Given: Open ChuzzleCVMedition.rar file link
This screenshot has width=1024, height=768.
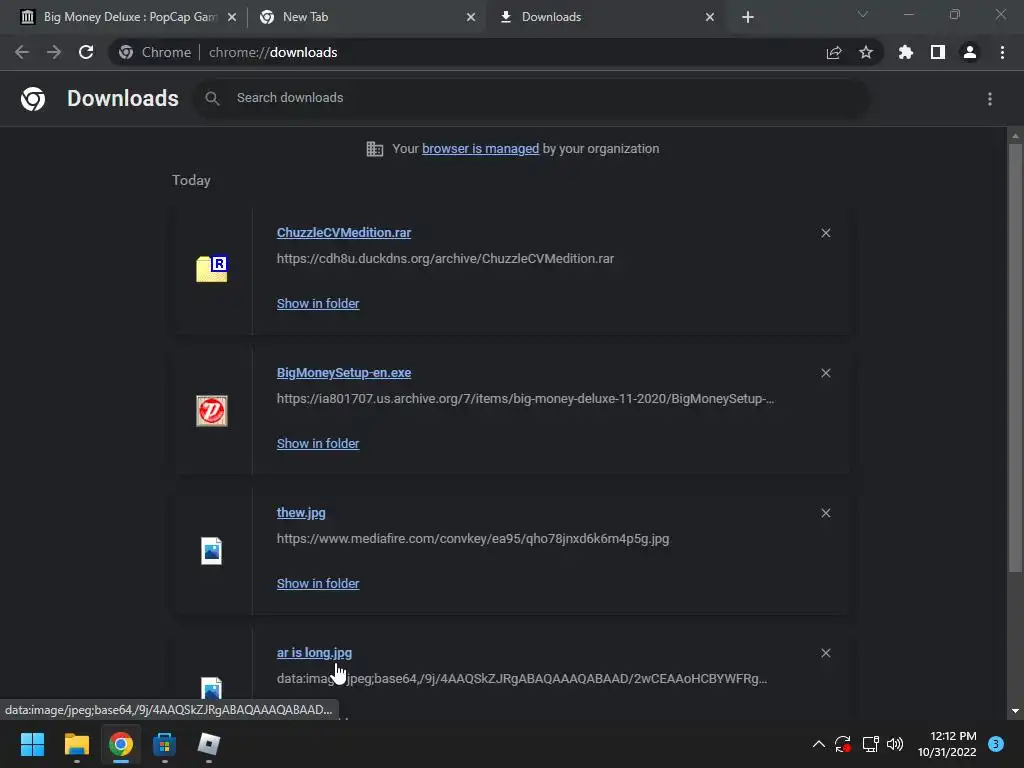Looking at the screenshot, I should point(344,232).
